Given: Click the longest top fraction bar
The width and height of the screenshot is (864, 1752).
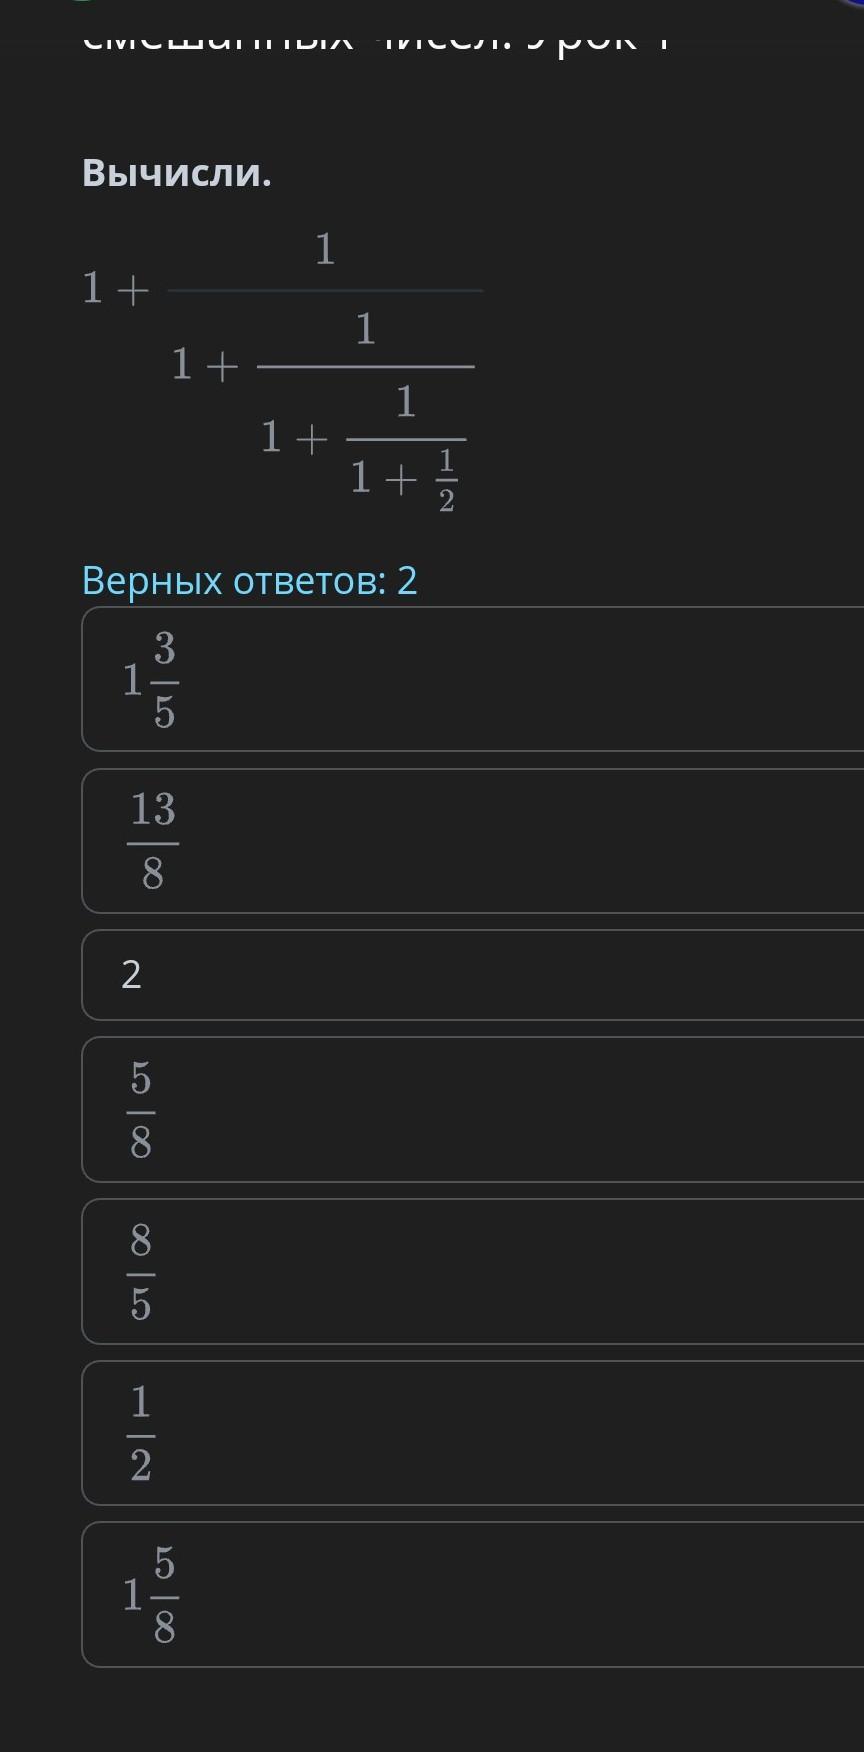Looking at the screenshot, I should [x=325, y=291].
